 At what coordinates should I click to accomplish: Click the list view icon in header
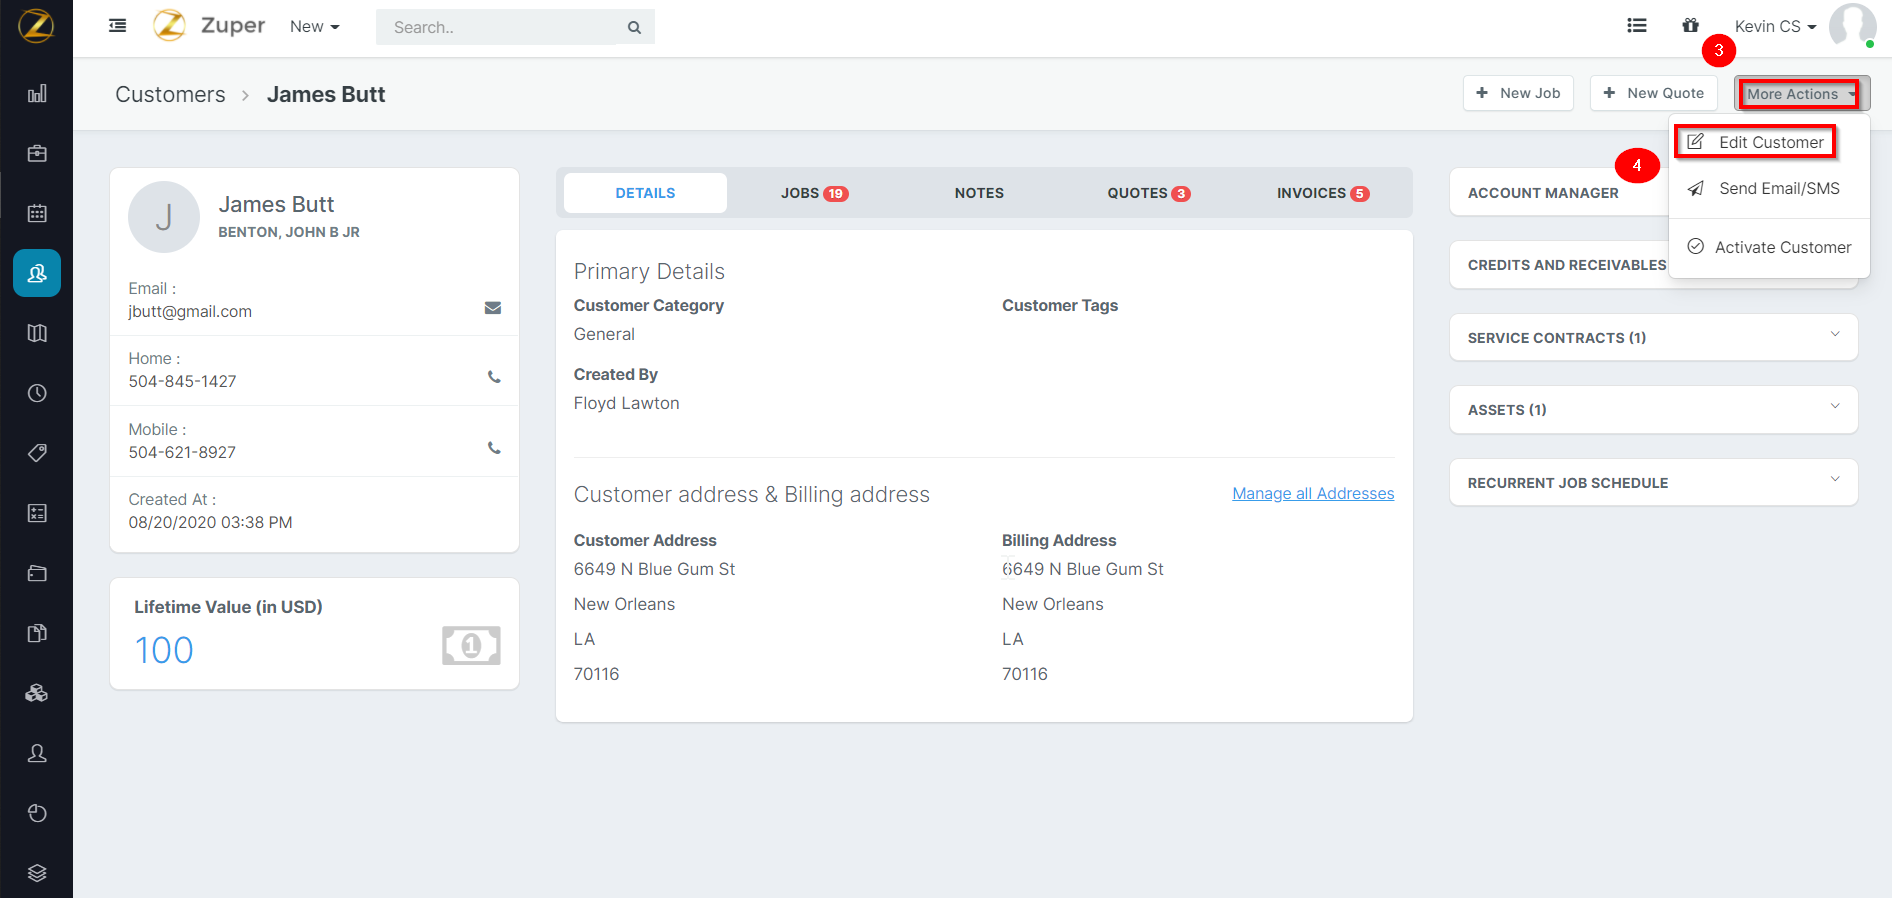click(x=1637, y=26)
